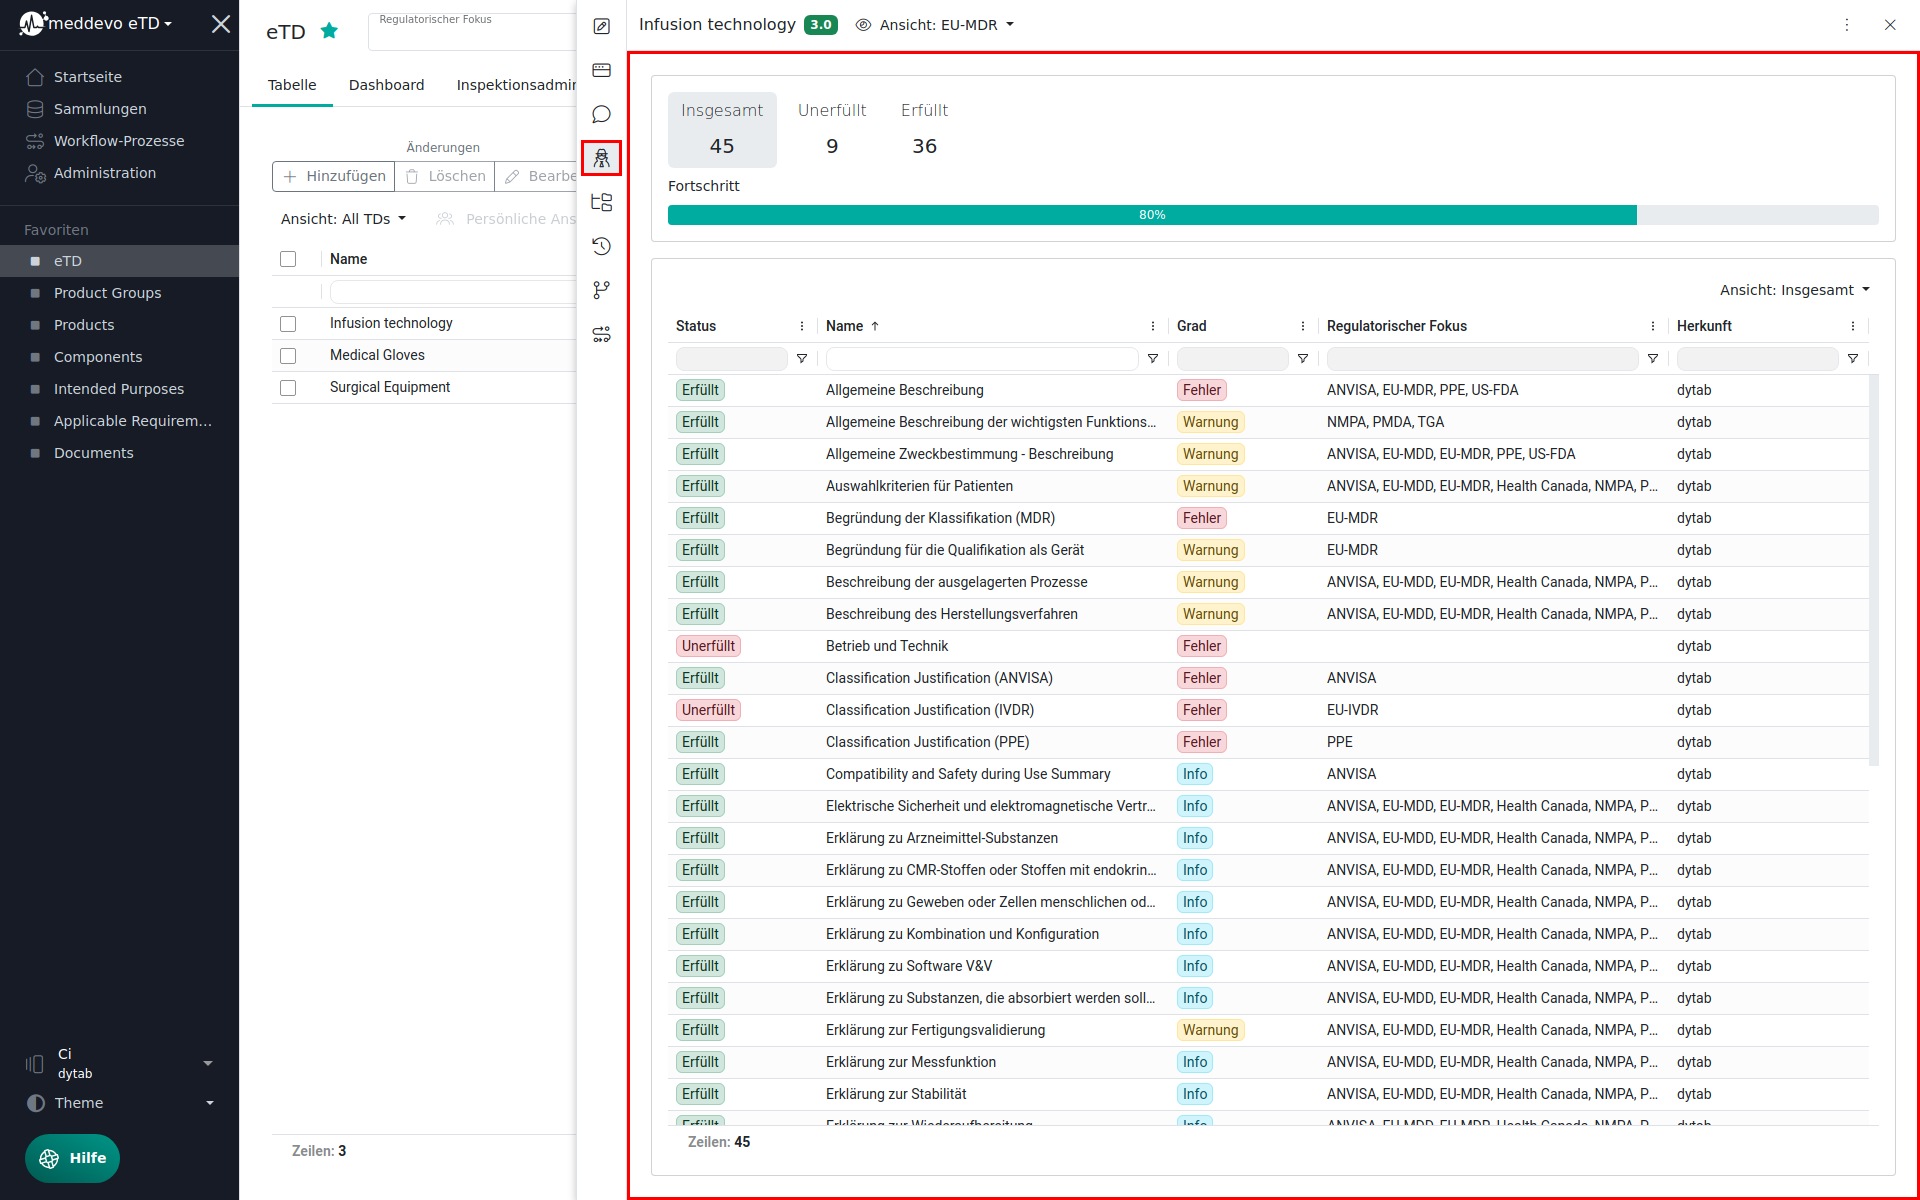Click the Status column filter funnel
This screenshot has width=1920, height=1200.
click(x=802, y=358)
